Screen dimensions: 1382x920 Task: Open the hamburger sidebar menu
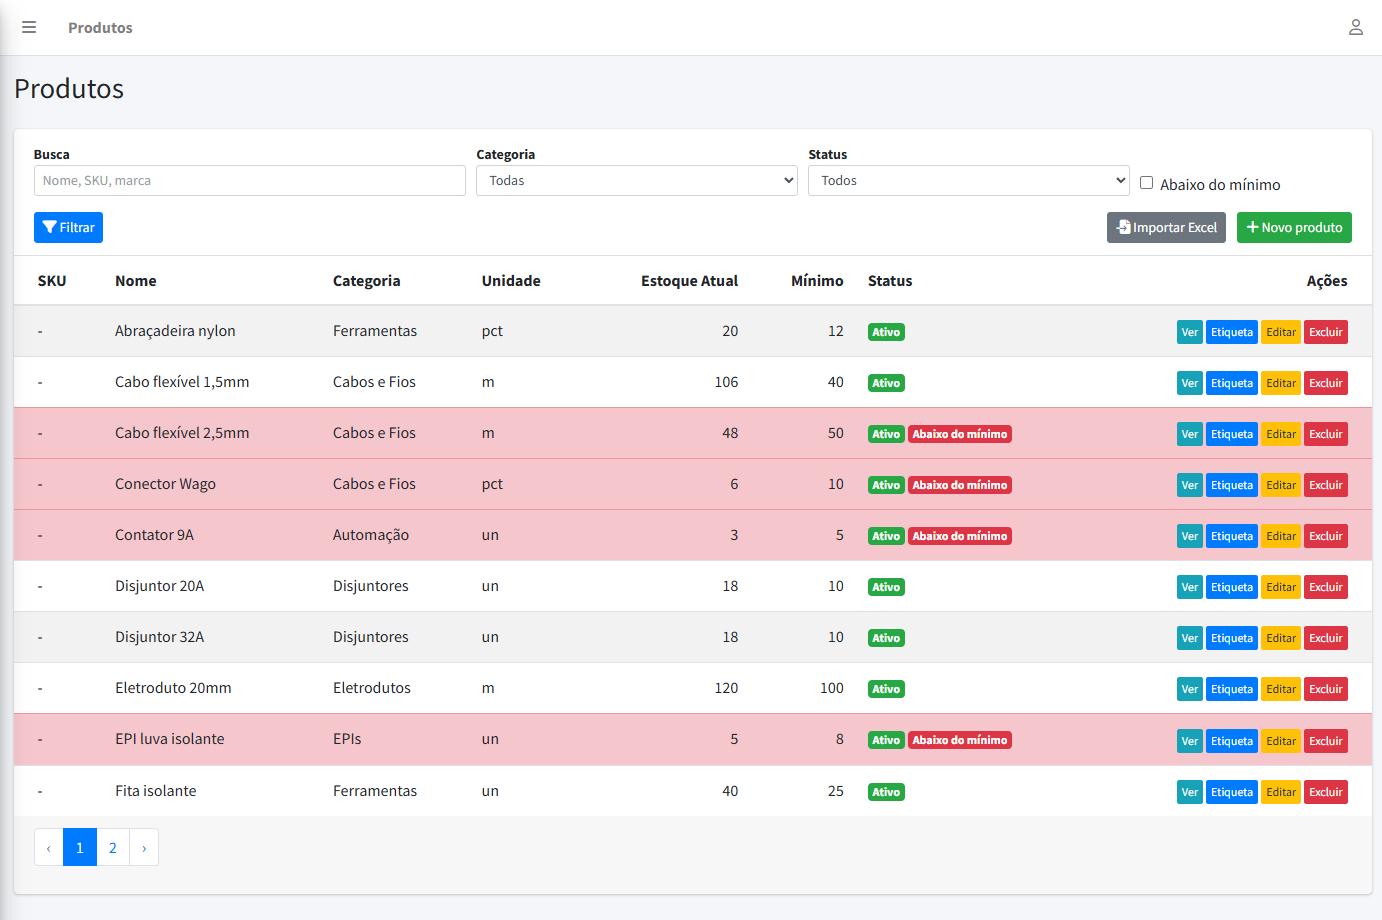pyautogui.click(x=29, y=27)
